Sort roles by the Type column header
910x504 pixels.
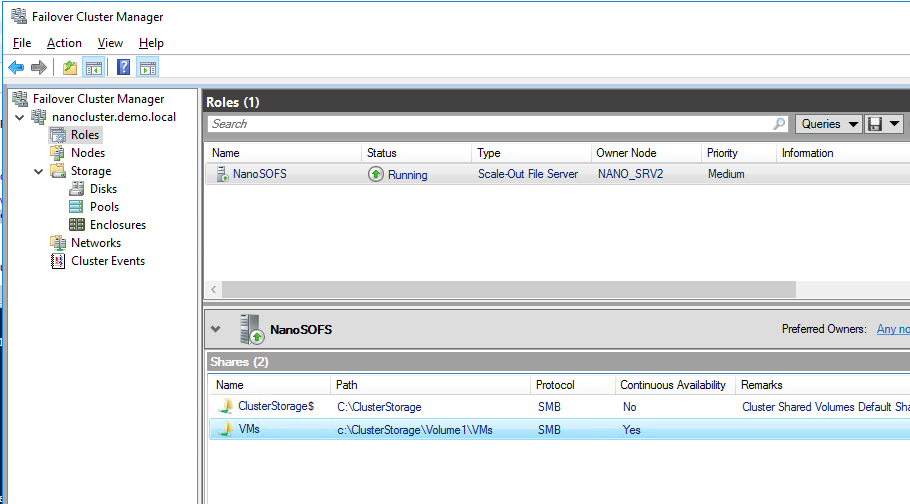(531, 153)
